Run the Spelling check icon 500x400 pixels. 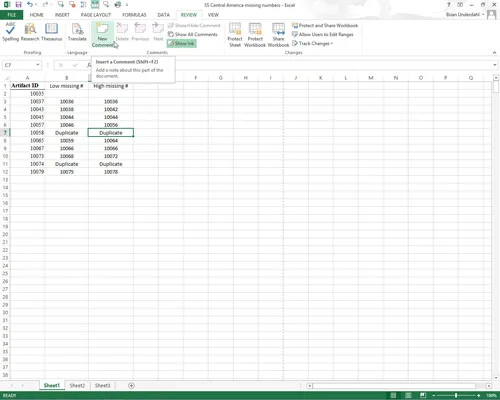pyautogui.click(x=10, y=32)
